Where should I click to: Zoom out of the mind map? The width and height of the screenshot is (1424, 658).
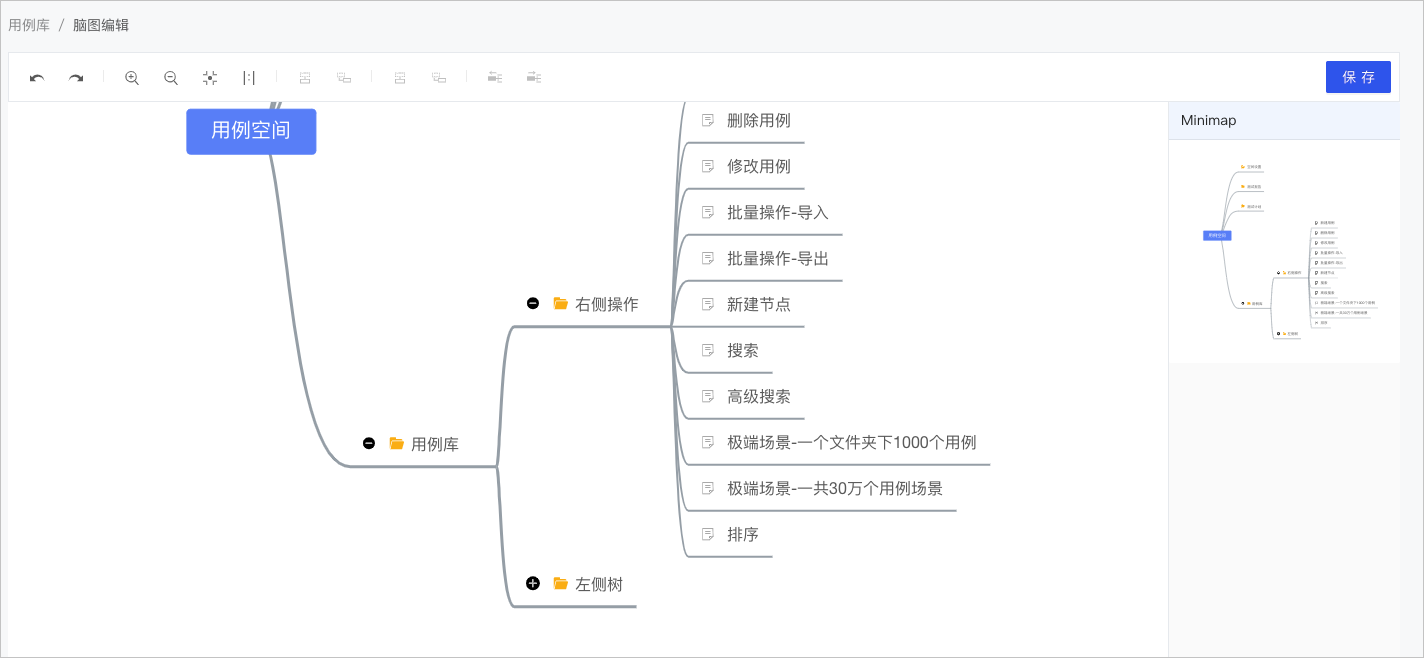[x=171, y=77]
